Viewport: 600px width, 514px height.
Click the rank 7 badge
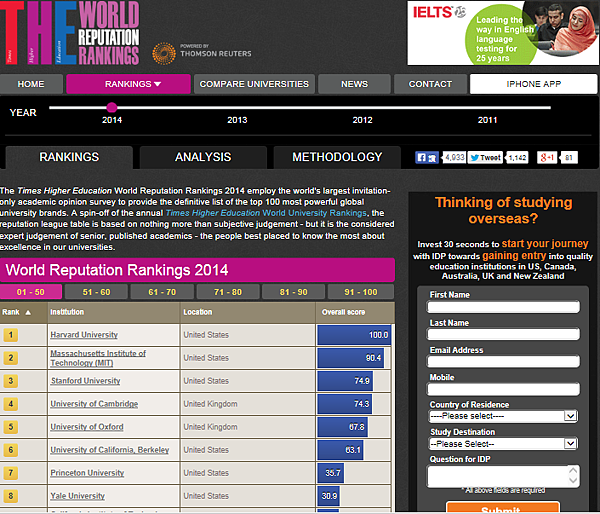tap(11, 473)
